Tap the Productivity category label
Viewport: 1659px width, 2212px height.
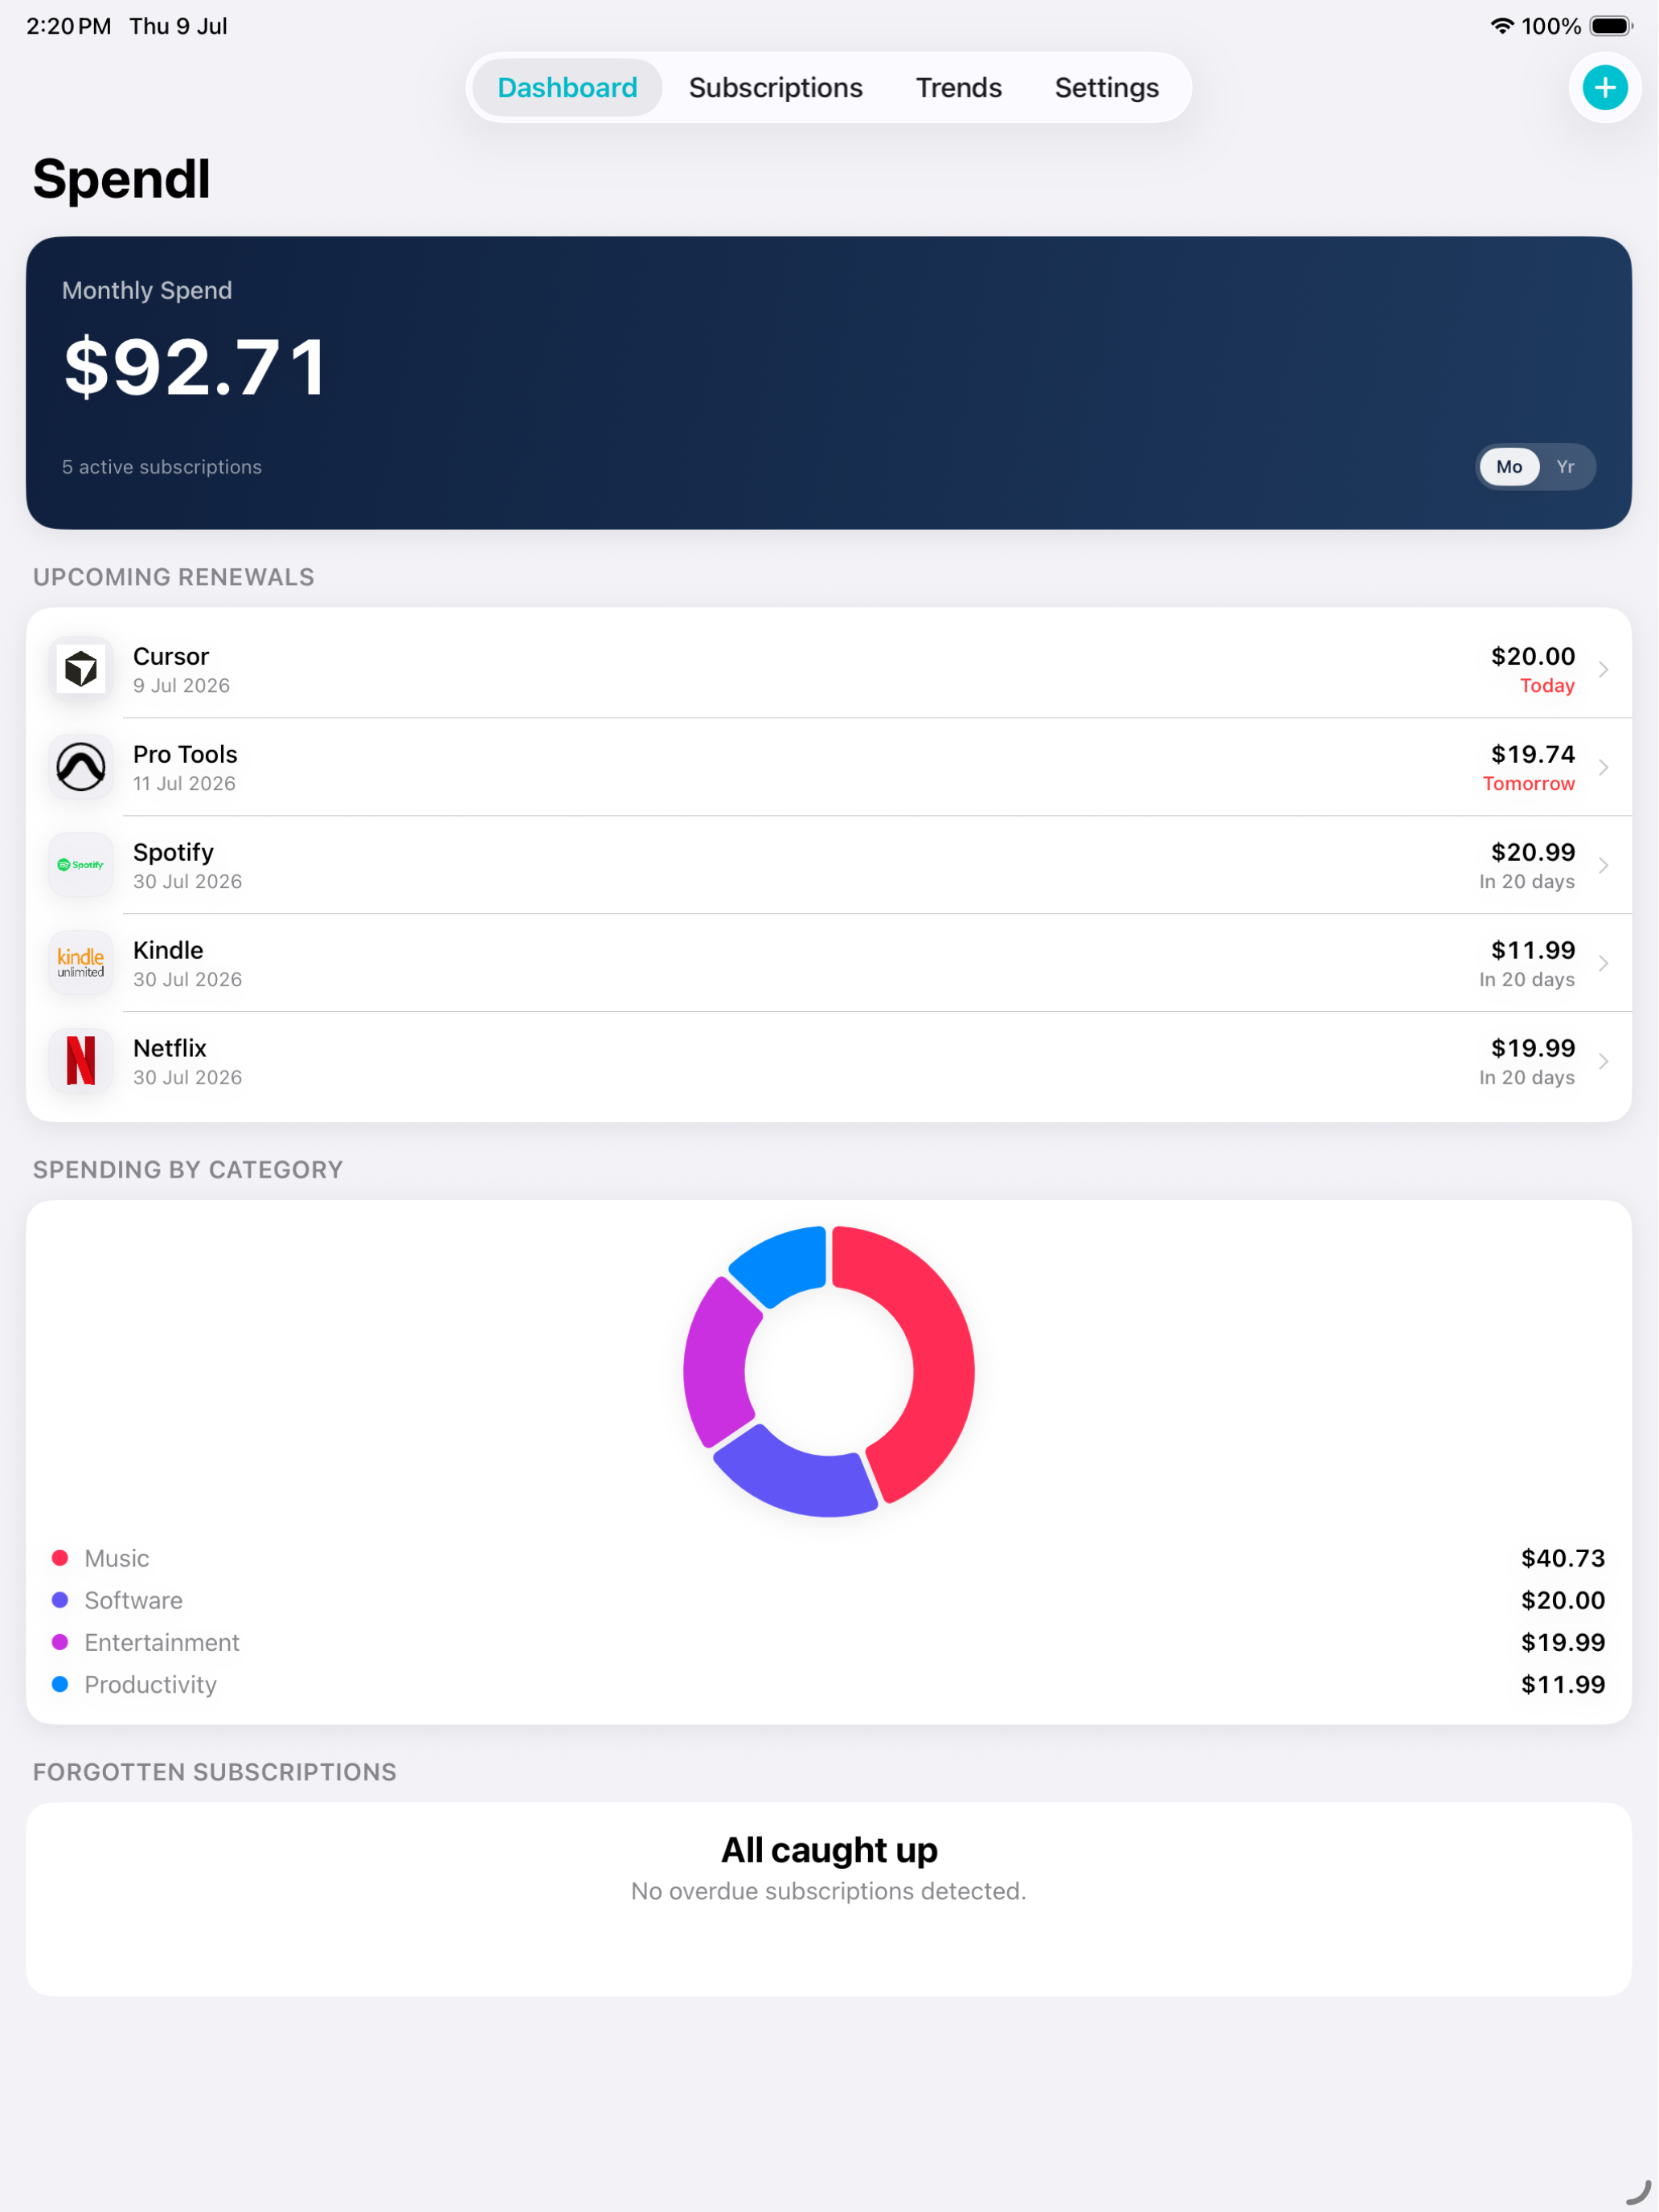[x=150, y=1685]
